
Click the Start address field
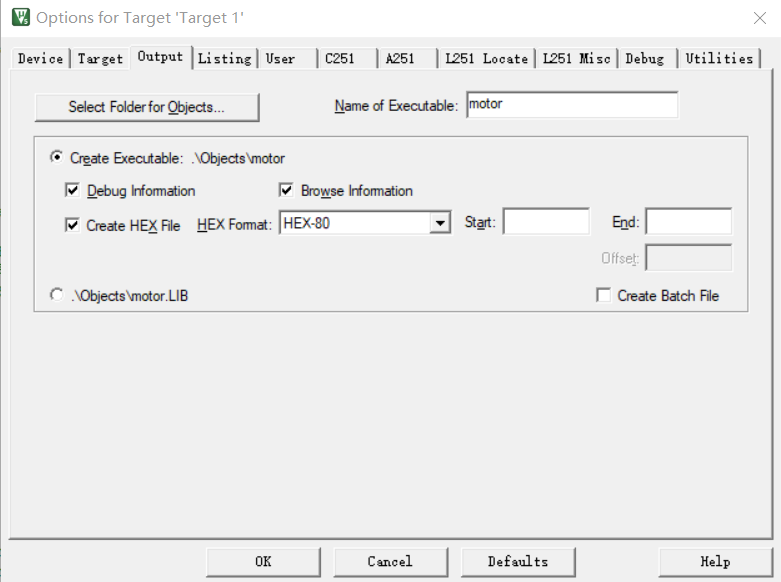click(546, 221)
